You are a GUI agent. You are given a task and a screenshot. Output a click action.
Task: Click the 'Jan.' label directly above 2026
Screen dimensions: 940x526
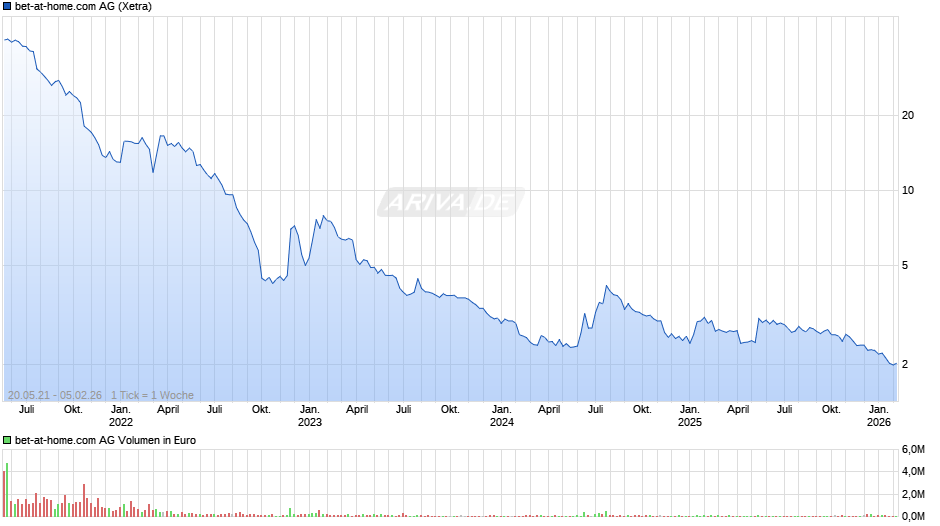click(879, 410)
